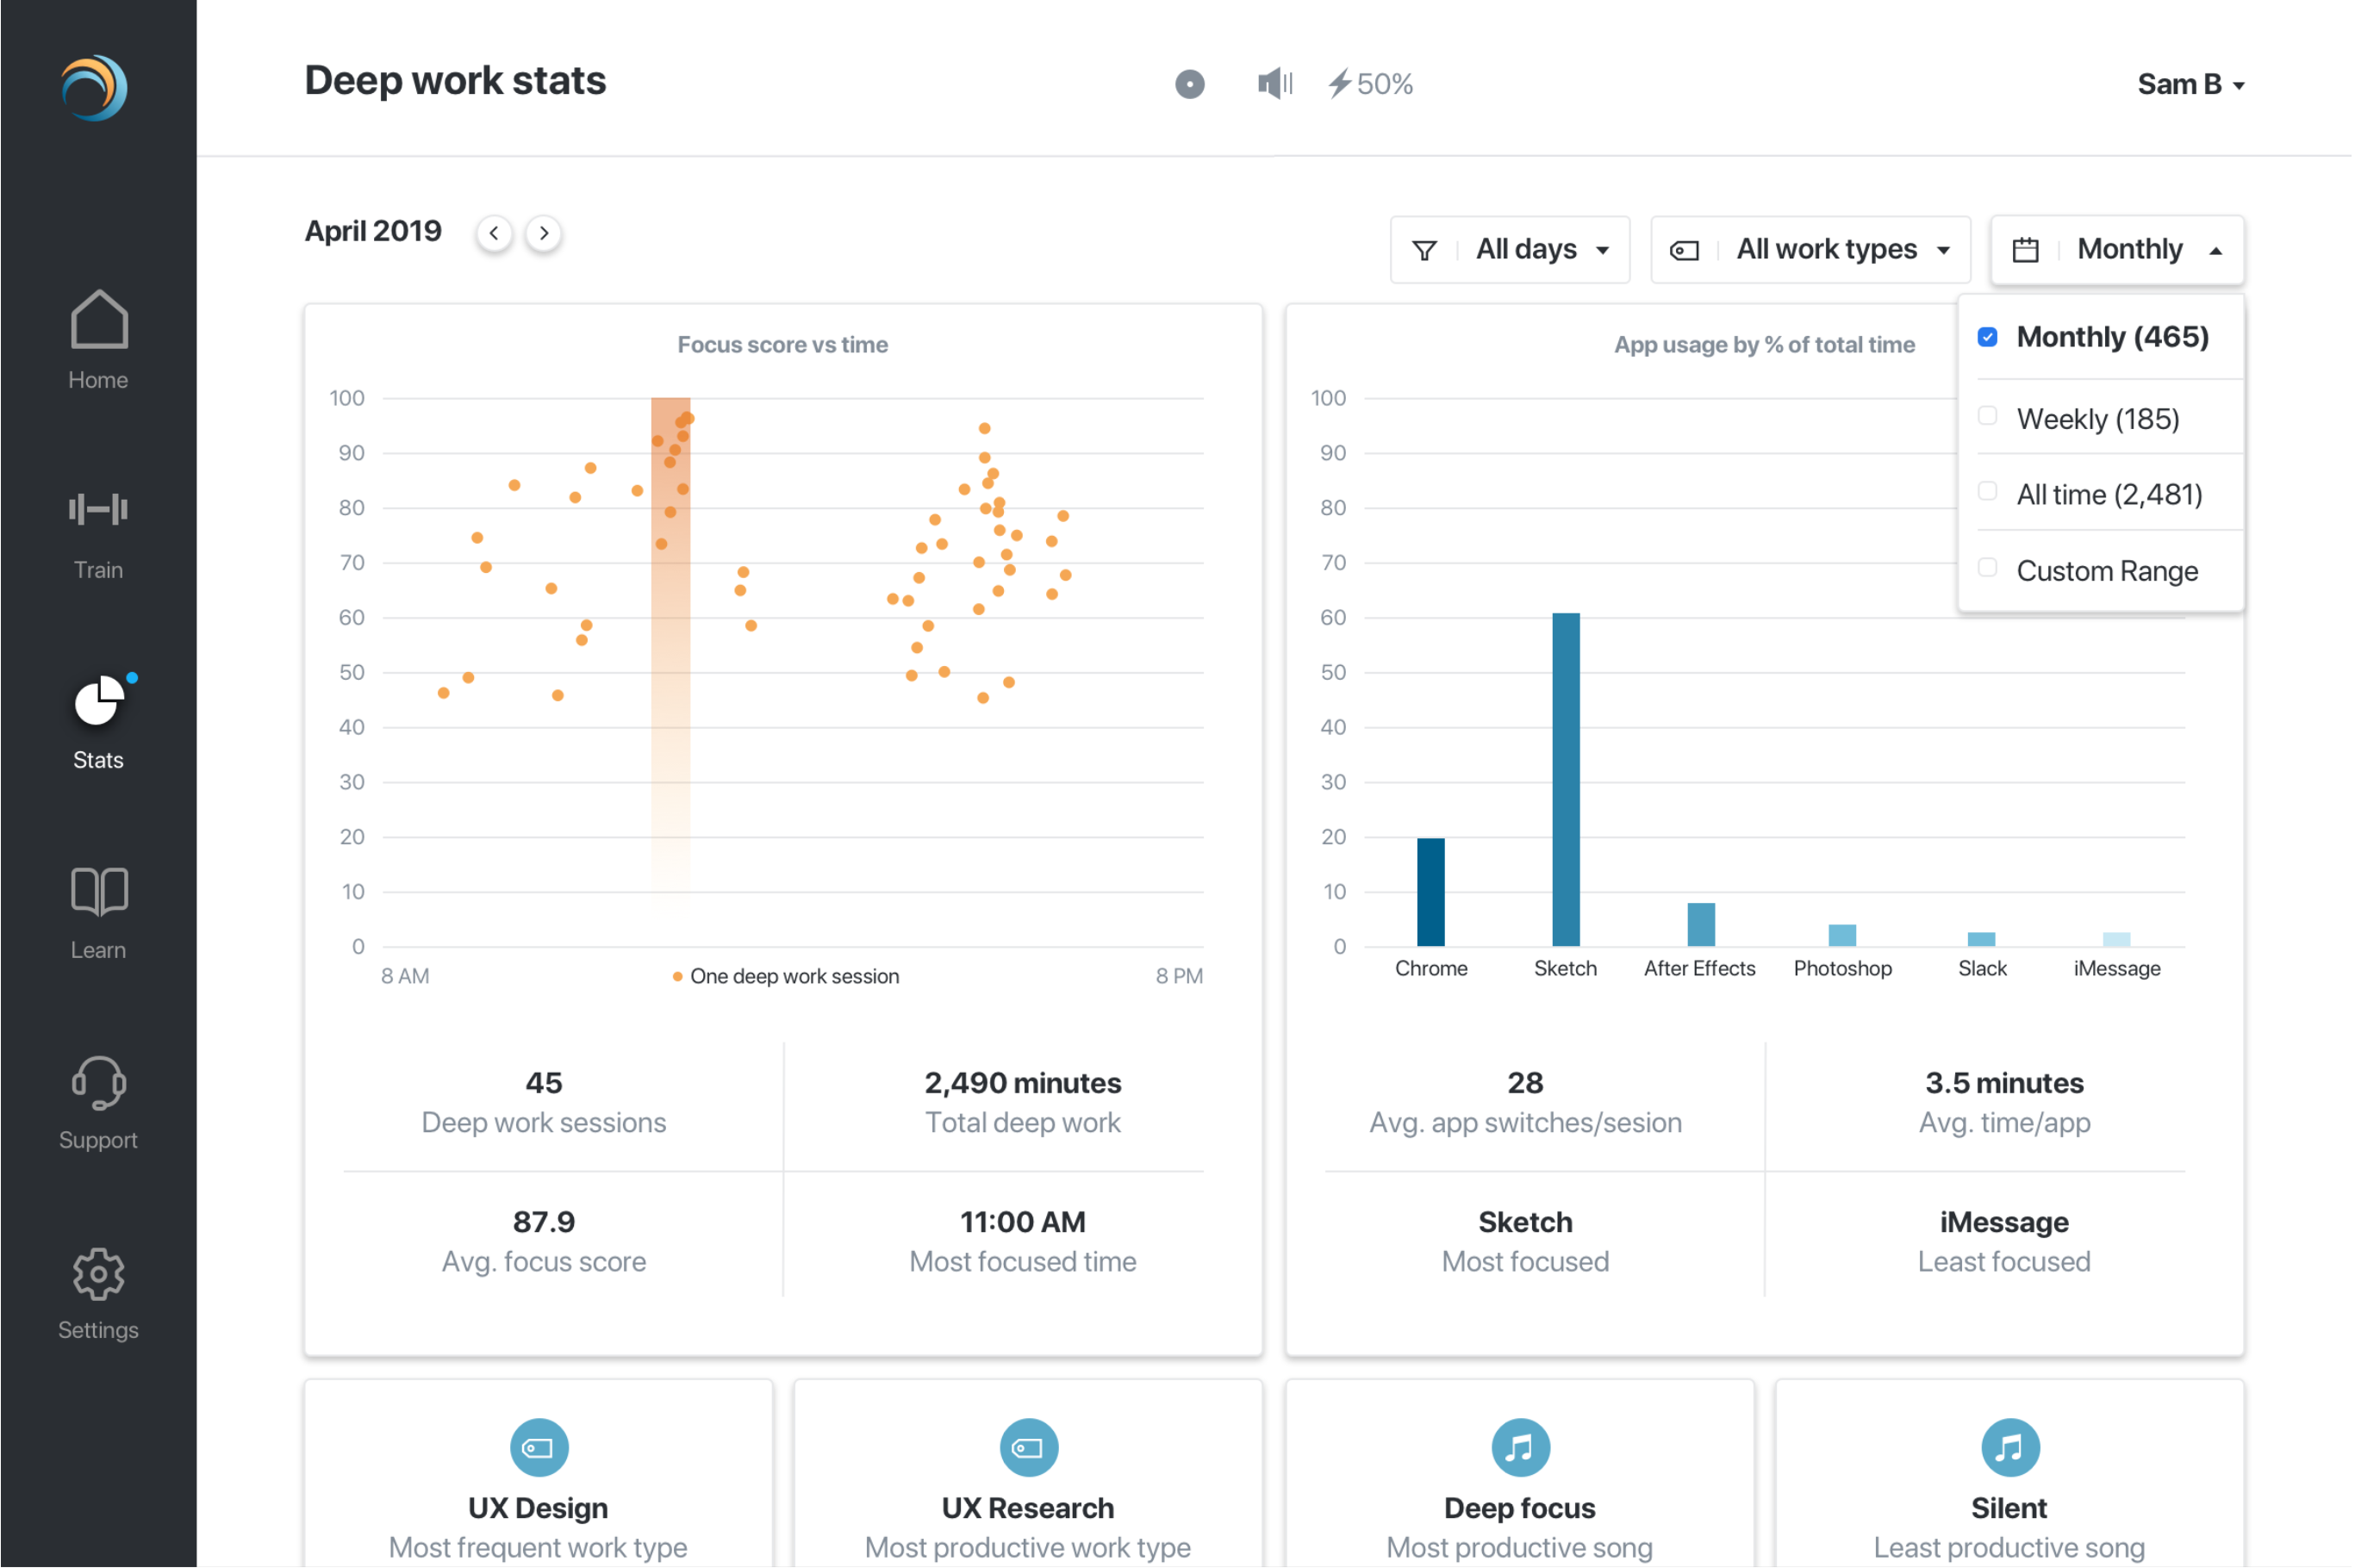The width and height of the screenshot is (2355, 1568).
Task: Uncheck the Monthly (465) checkbox
Action: pyautogui.click(x=1987, y=337)
